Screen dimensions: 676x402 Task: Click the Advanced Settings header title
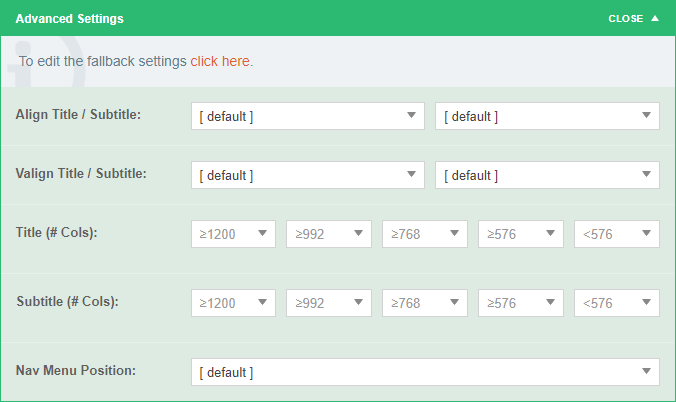pyautogui.click(x=70, y=18)
